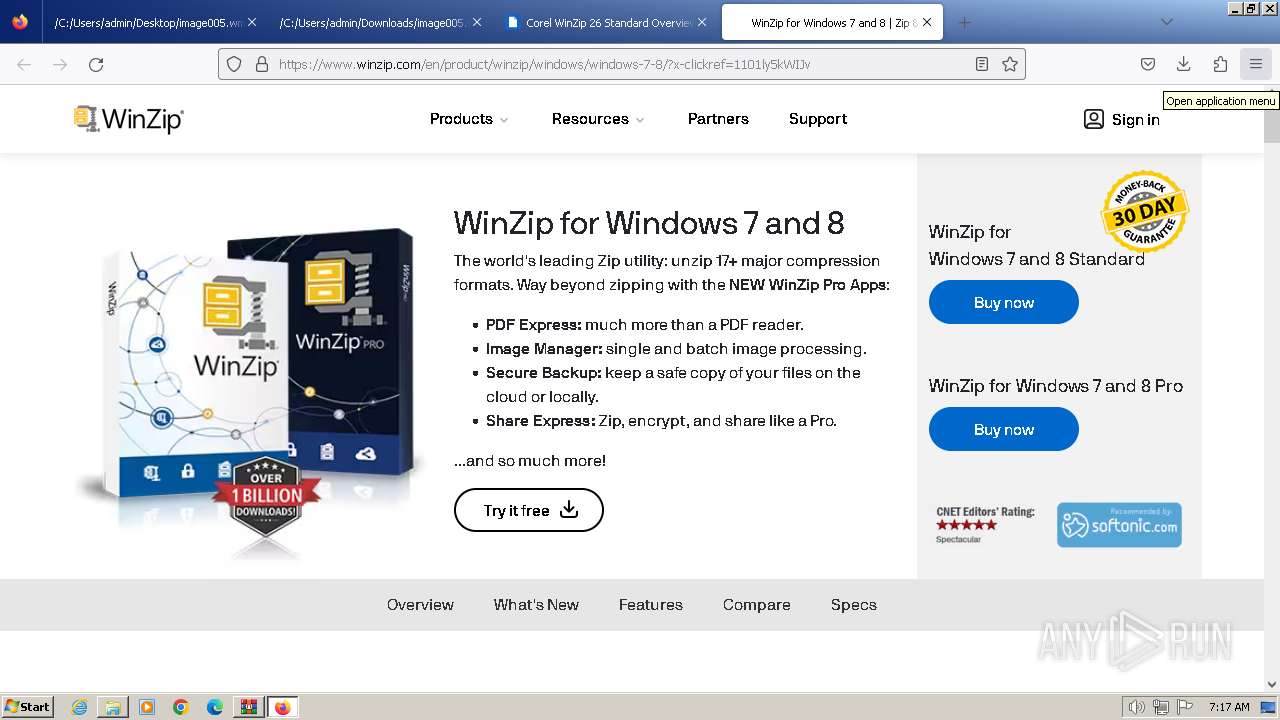Image resolution: width=1280 pixels, height=720 pixels.
Task: Click the site security padlock icon
Action: [261, 64]
